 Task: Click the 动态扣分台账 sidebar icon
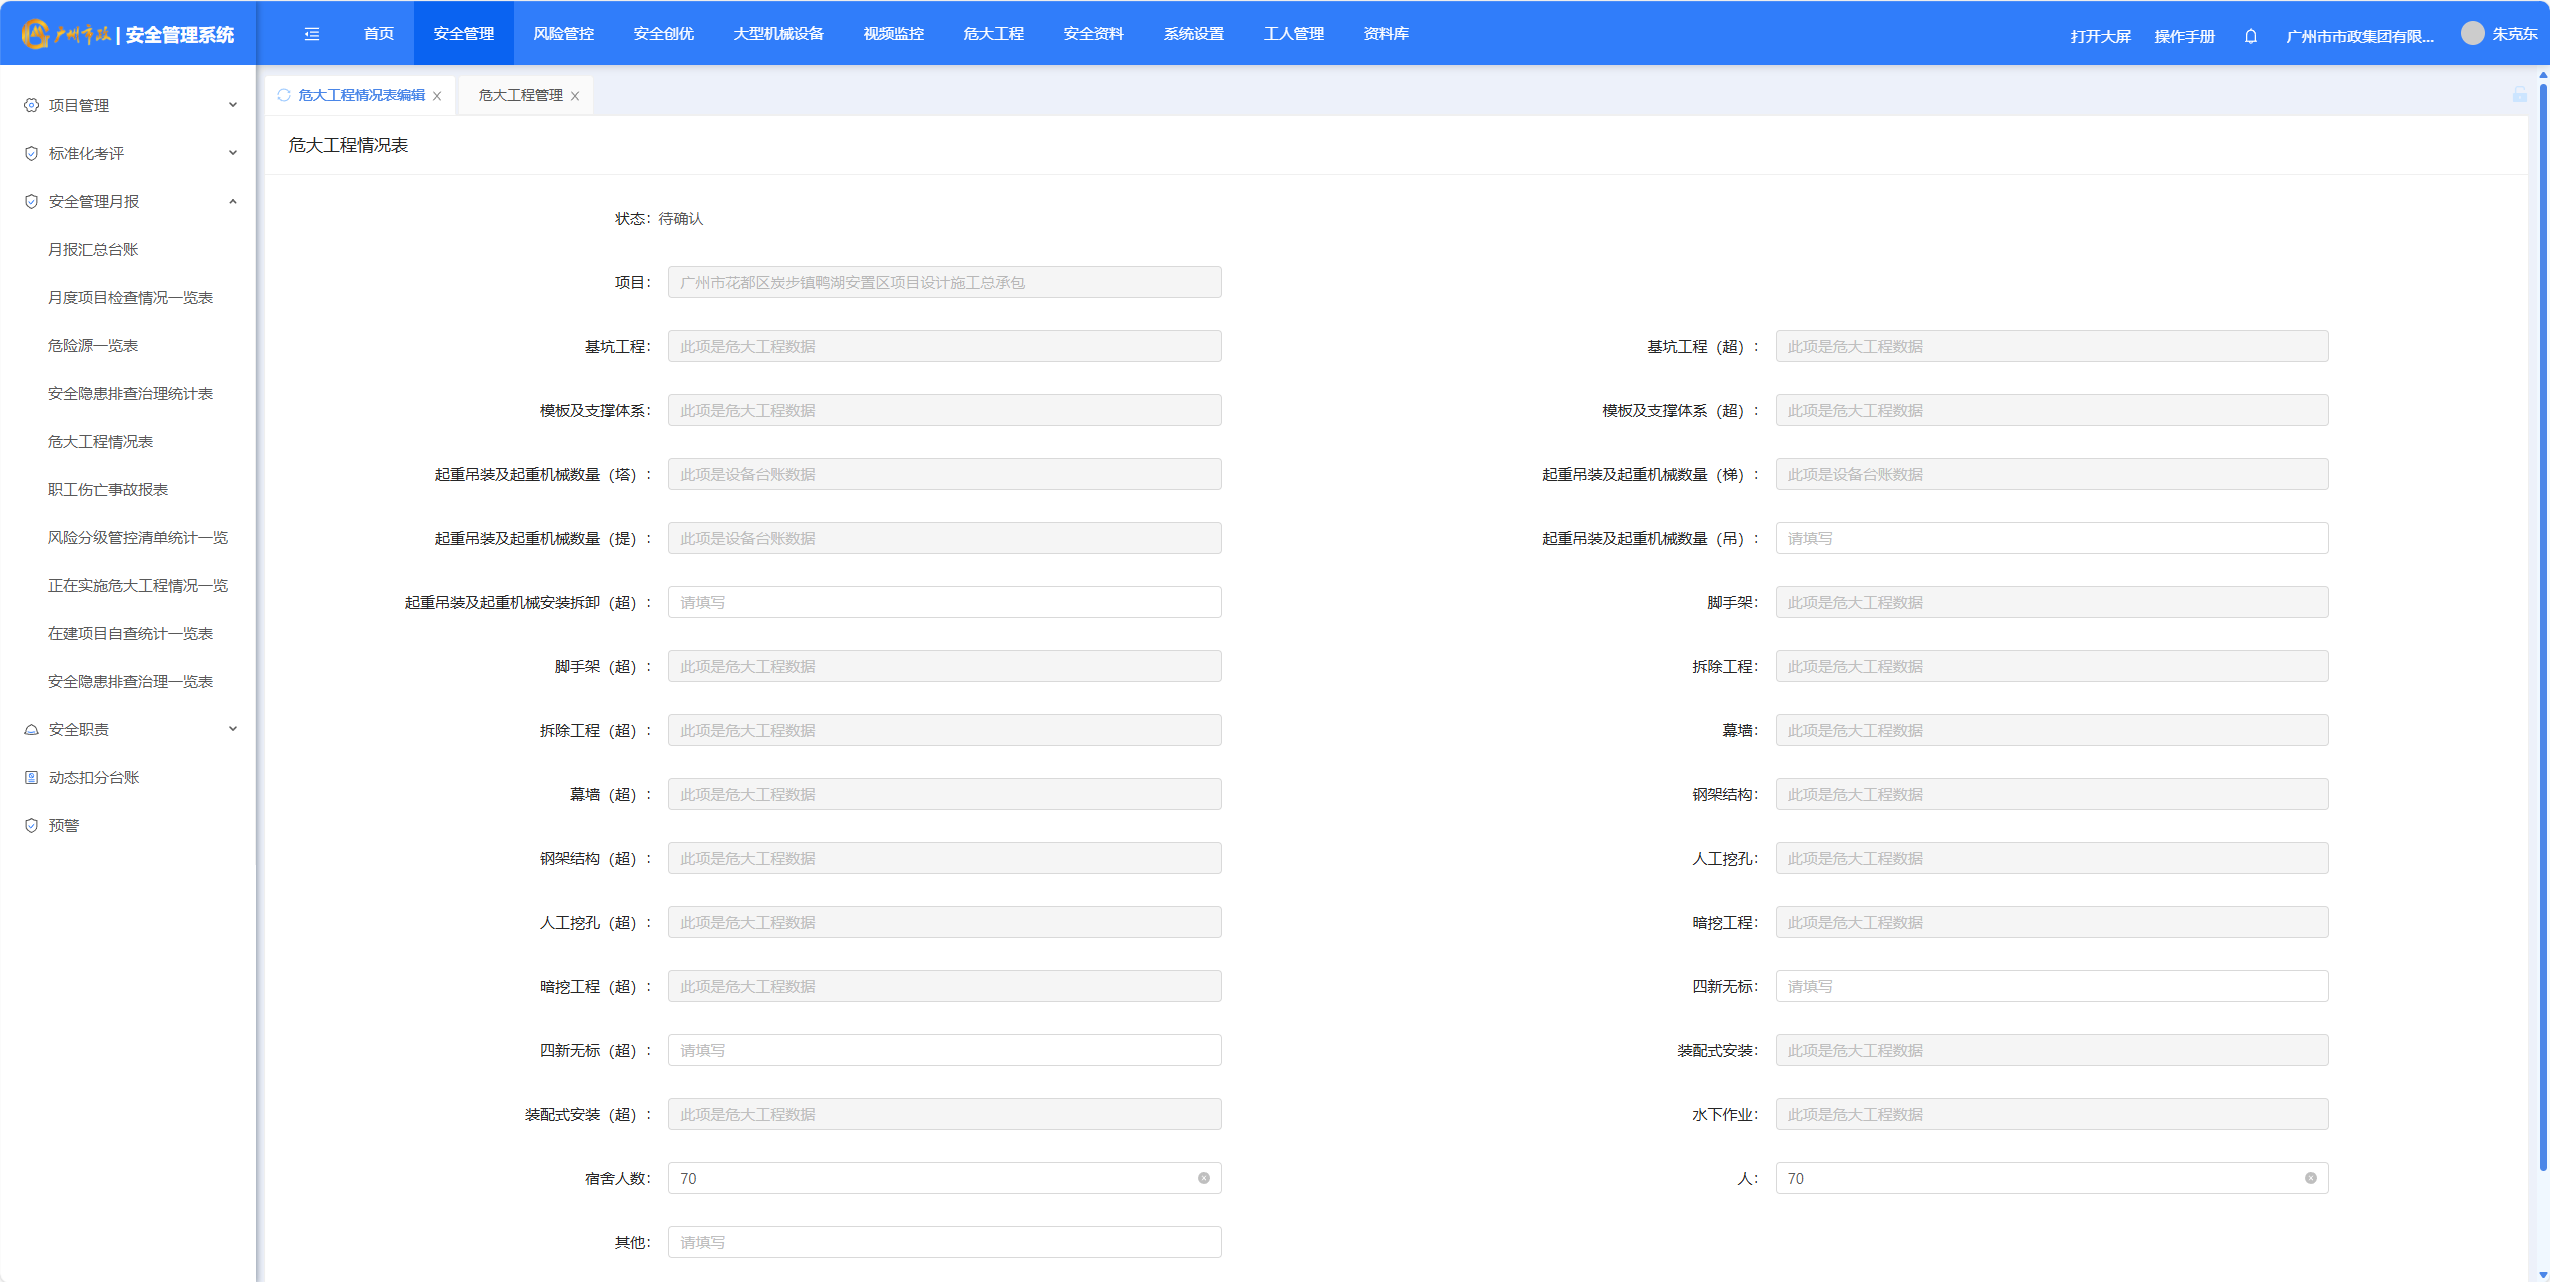(x=31, y=777)
